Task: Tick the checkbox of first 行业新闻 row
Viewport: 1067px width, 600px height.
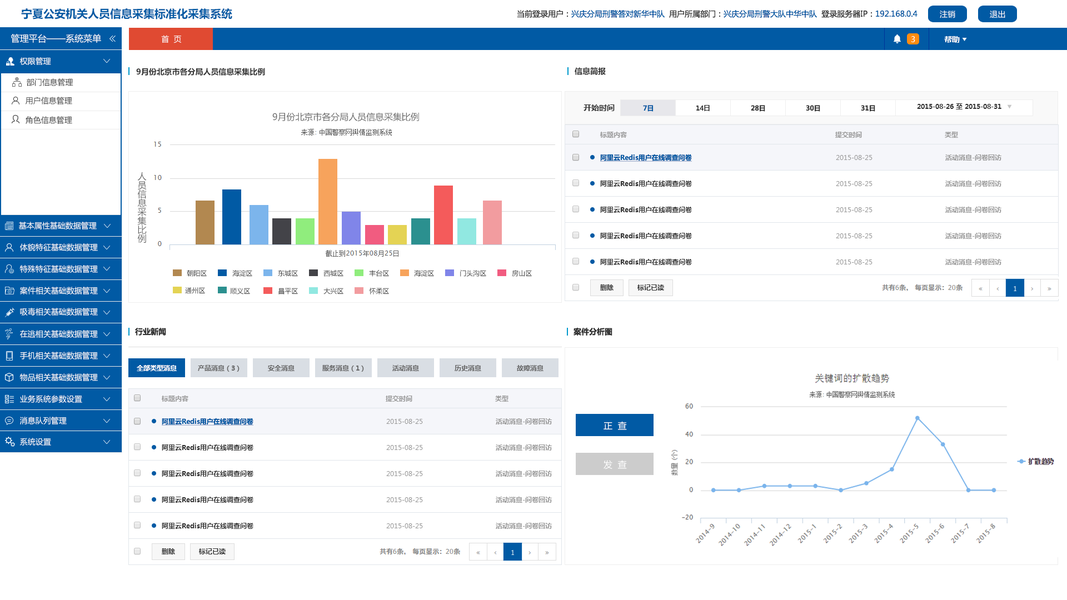Action: 137,422
